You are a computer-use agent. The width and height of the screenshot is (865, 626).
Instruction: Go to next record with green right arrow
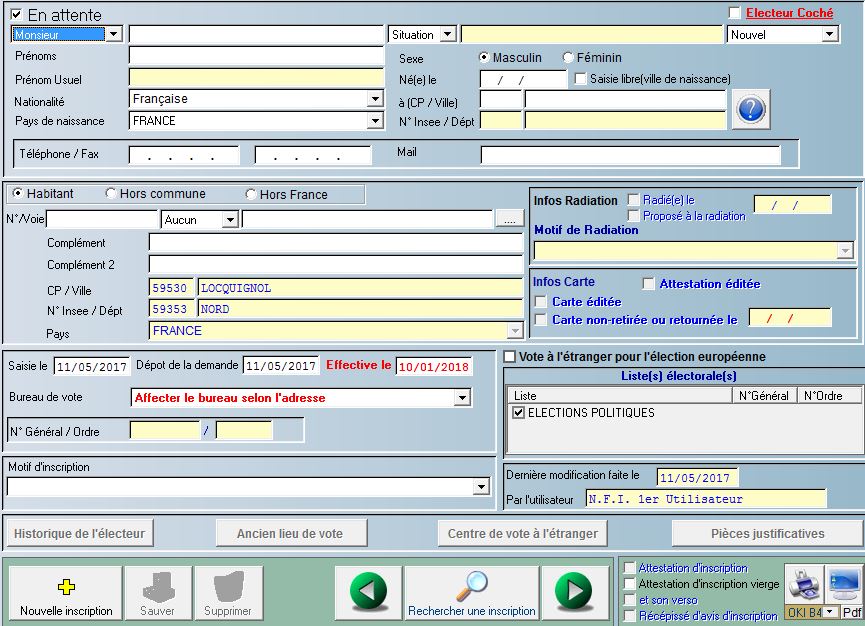(x=574, y=592)
